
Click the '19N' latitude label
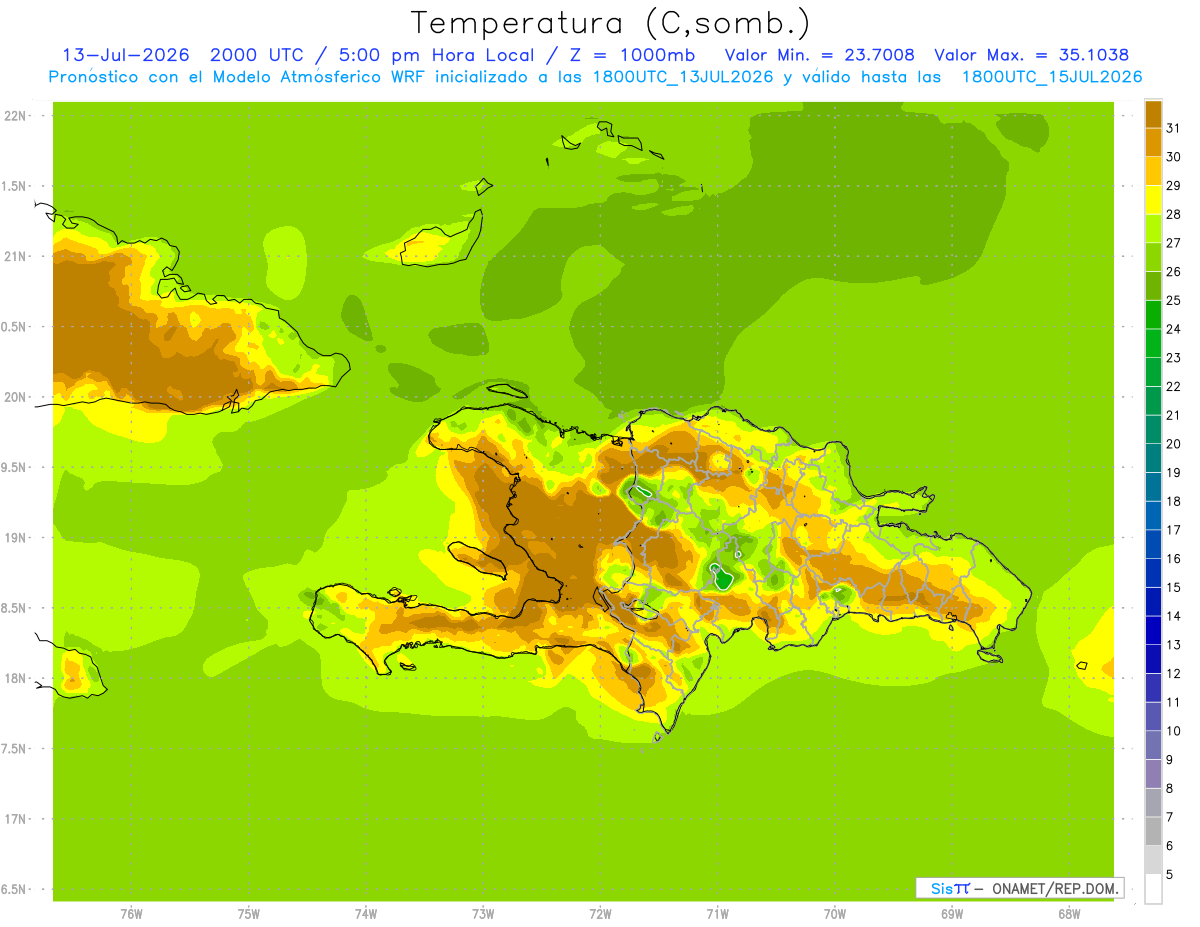tap(15, 538)
